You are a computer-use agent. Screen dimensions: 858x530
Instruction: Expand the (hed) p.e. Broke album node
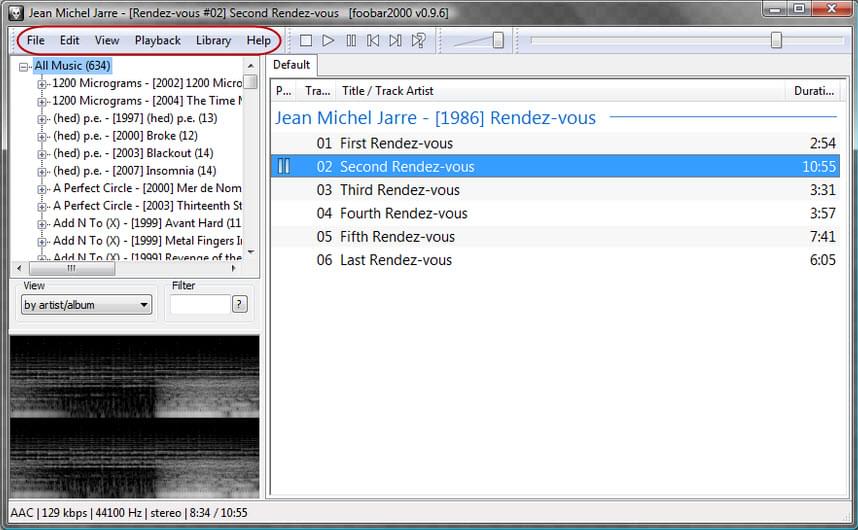point(42,136)
